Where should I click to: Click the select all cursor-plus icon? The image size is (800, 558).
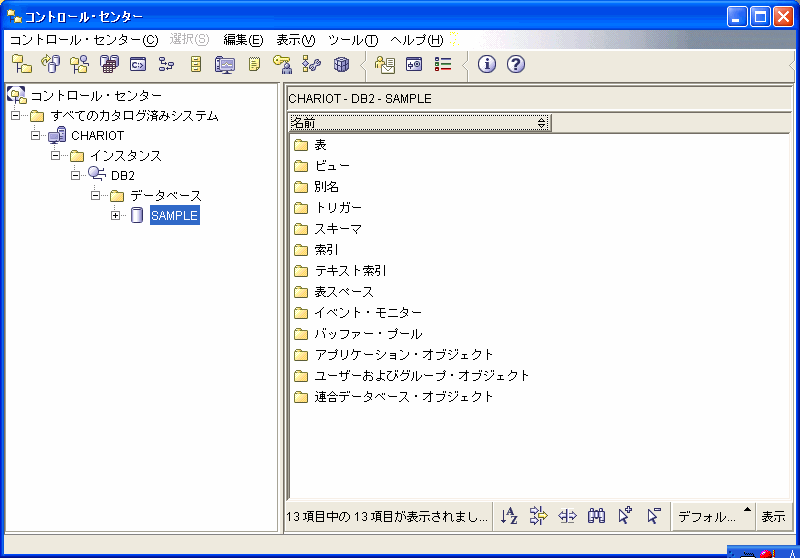click(x=625, y=516)
